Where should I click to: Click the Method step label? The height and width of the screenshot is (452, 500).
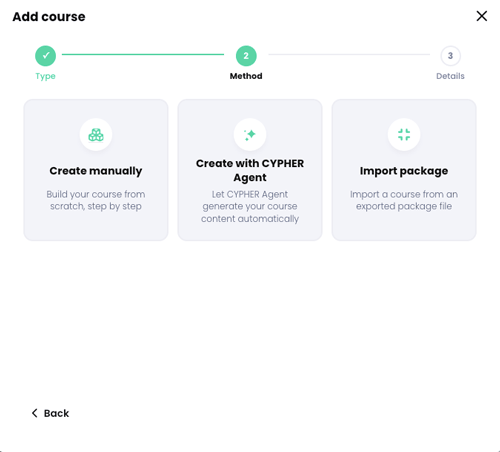pyautogui.click(x=246, y=76)
